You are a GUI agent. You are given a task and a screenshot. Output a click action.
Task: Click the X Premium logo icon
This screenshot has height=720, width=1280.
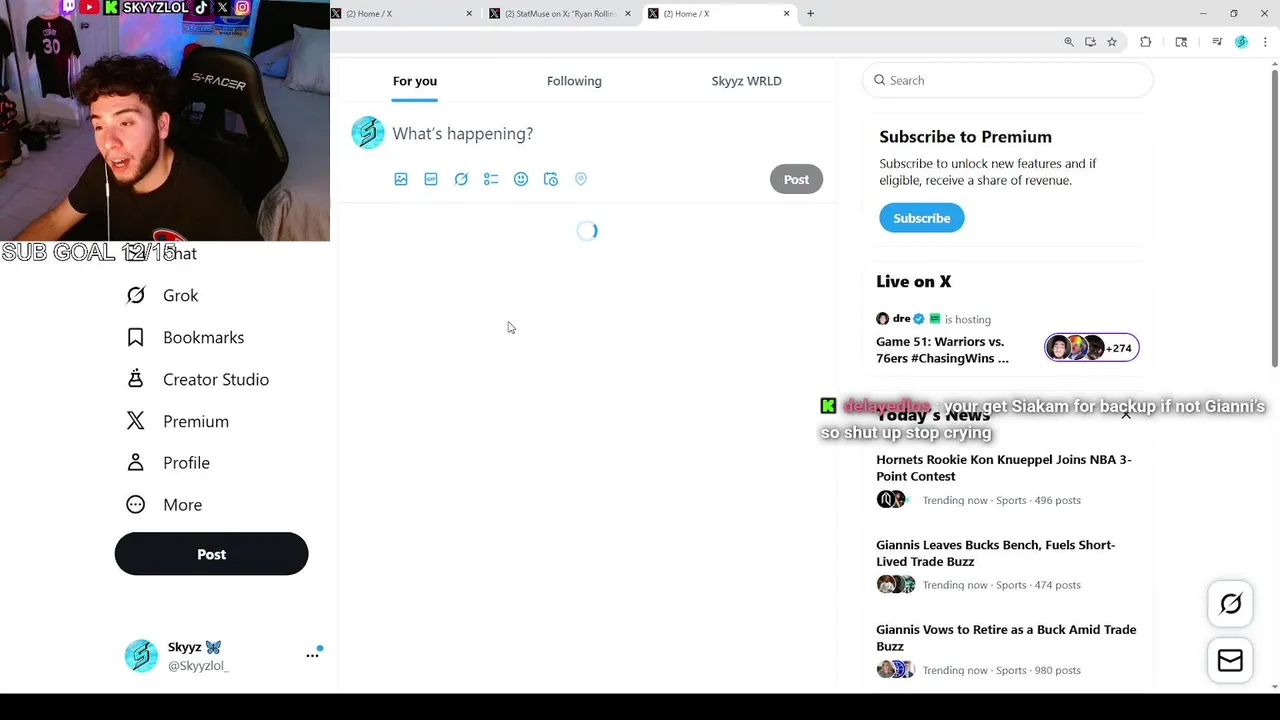click(136, 421)
